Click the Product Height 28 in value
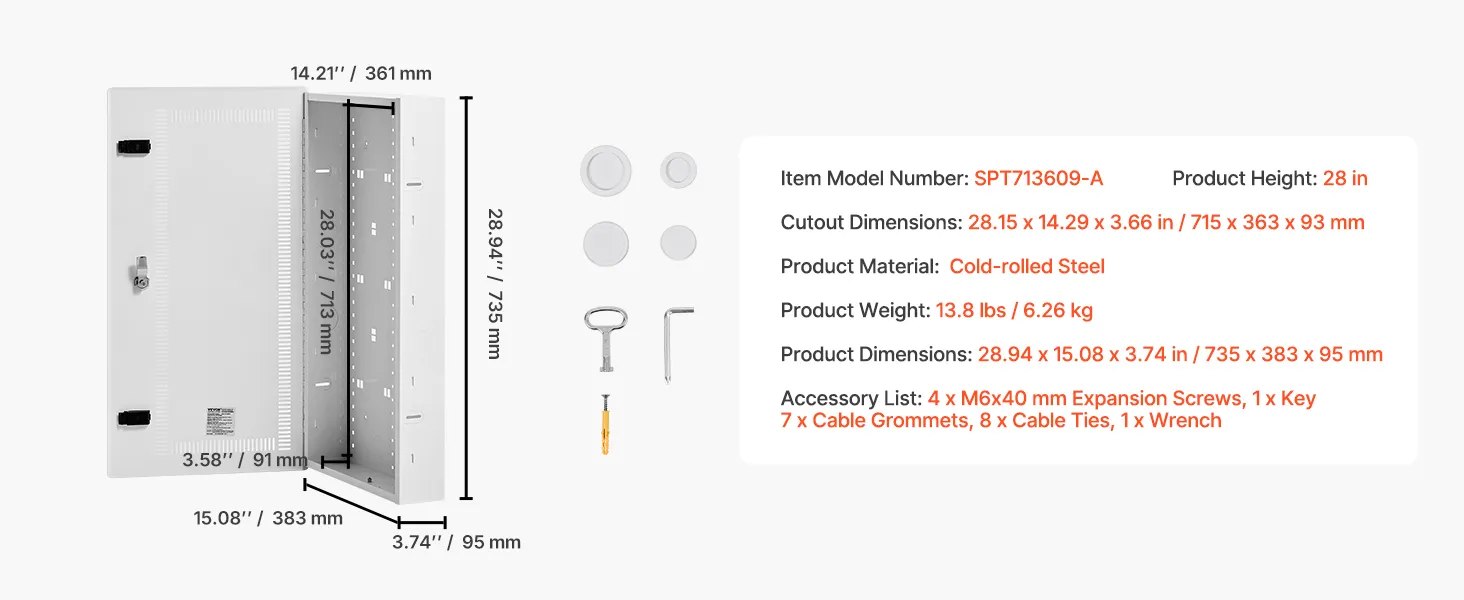 [1345, 179]
